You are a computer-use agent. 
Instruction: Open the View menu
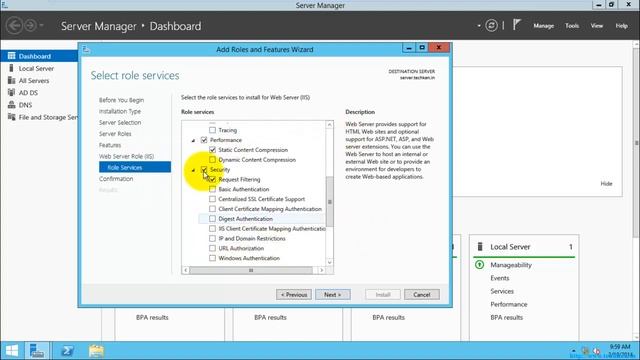point(596,26)
